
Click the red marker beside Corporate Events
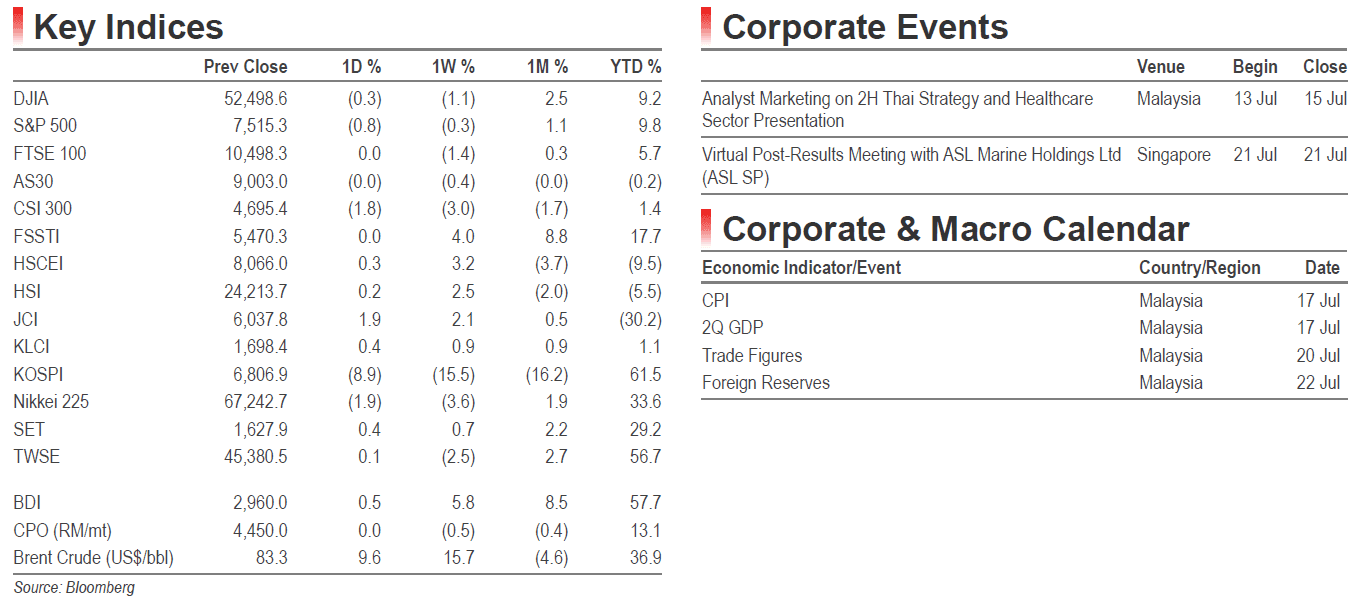click(706, 26)
